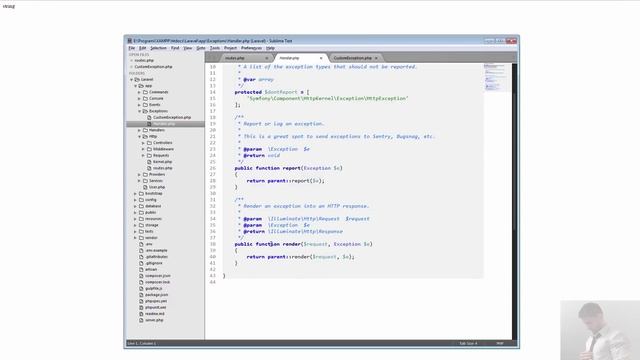Viewport: 640px width, 360px height.
Task: Close the CustomException.php tab
Action: pyautogui.click(x=376, y=58)
